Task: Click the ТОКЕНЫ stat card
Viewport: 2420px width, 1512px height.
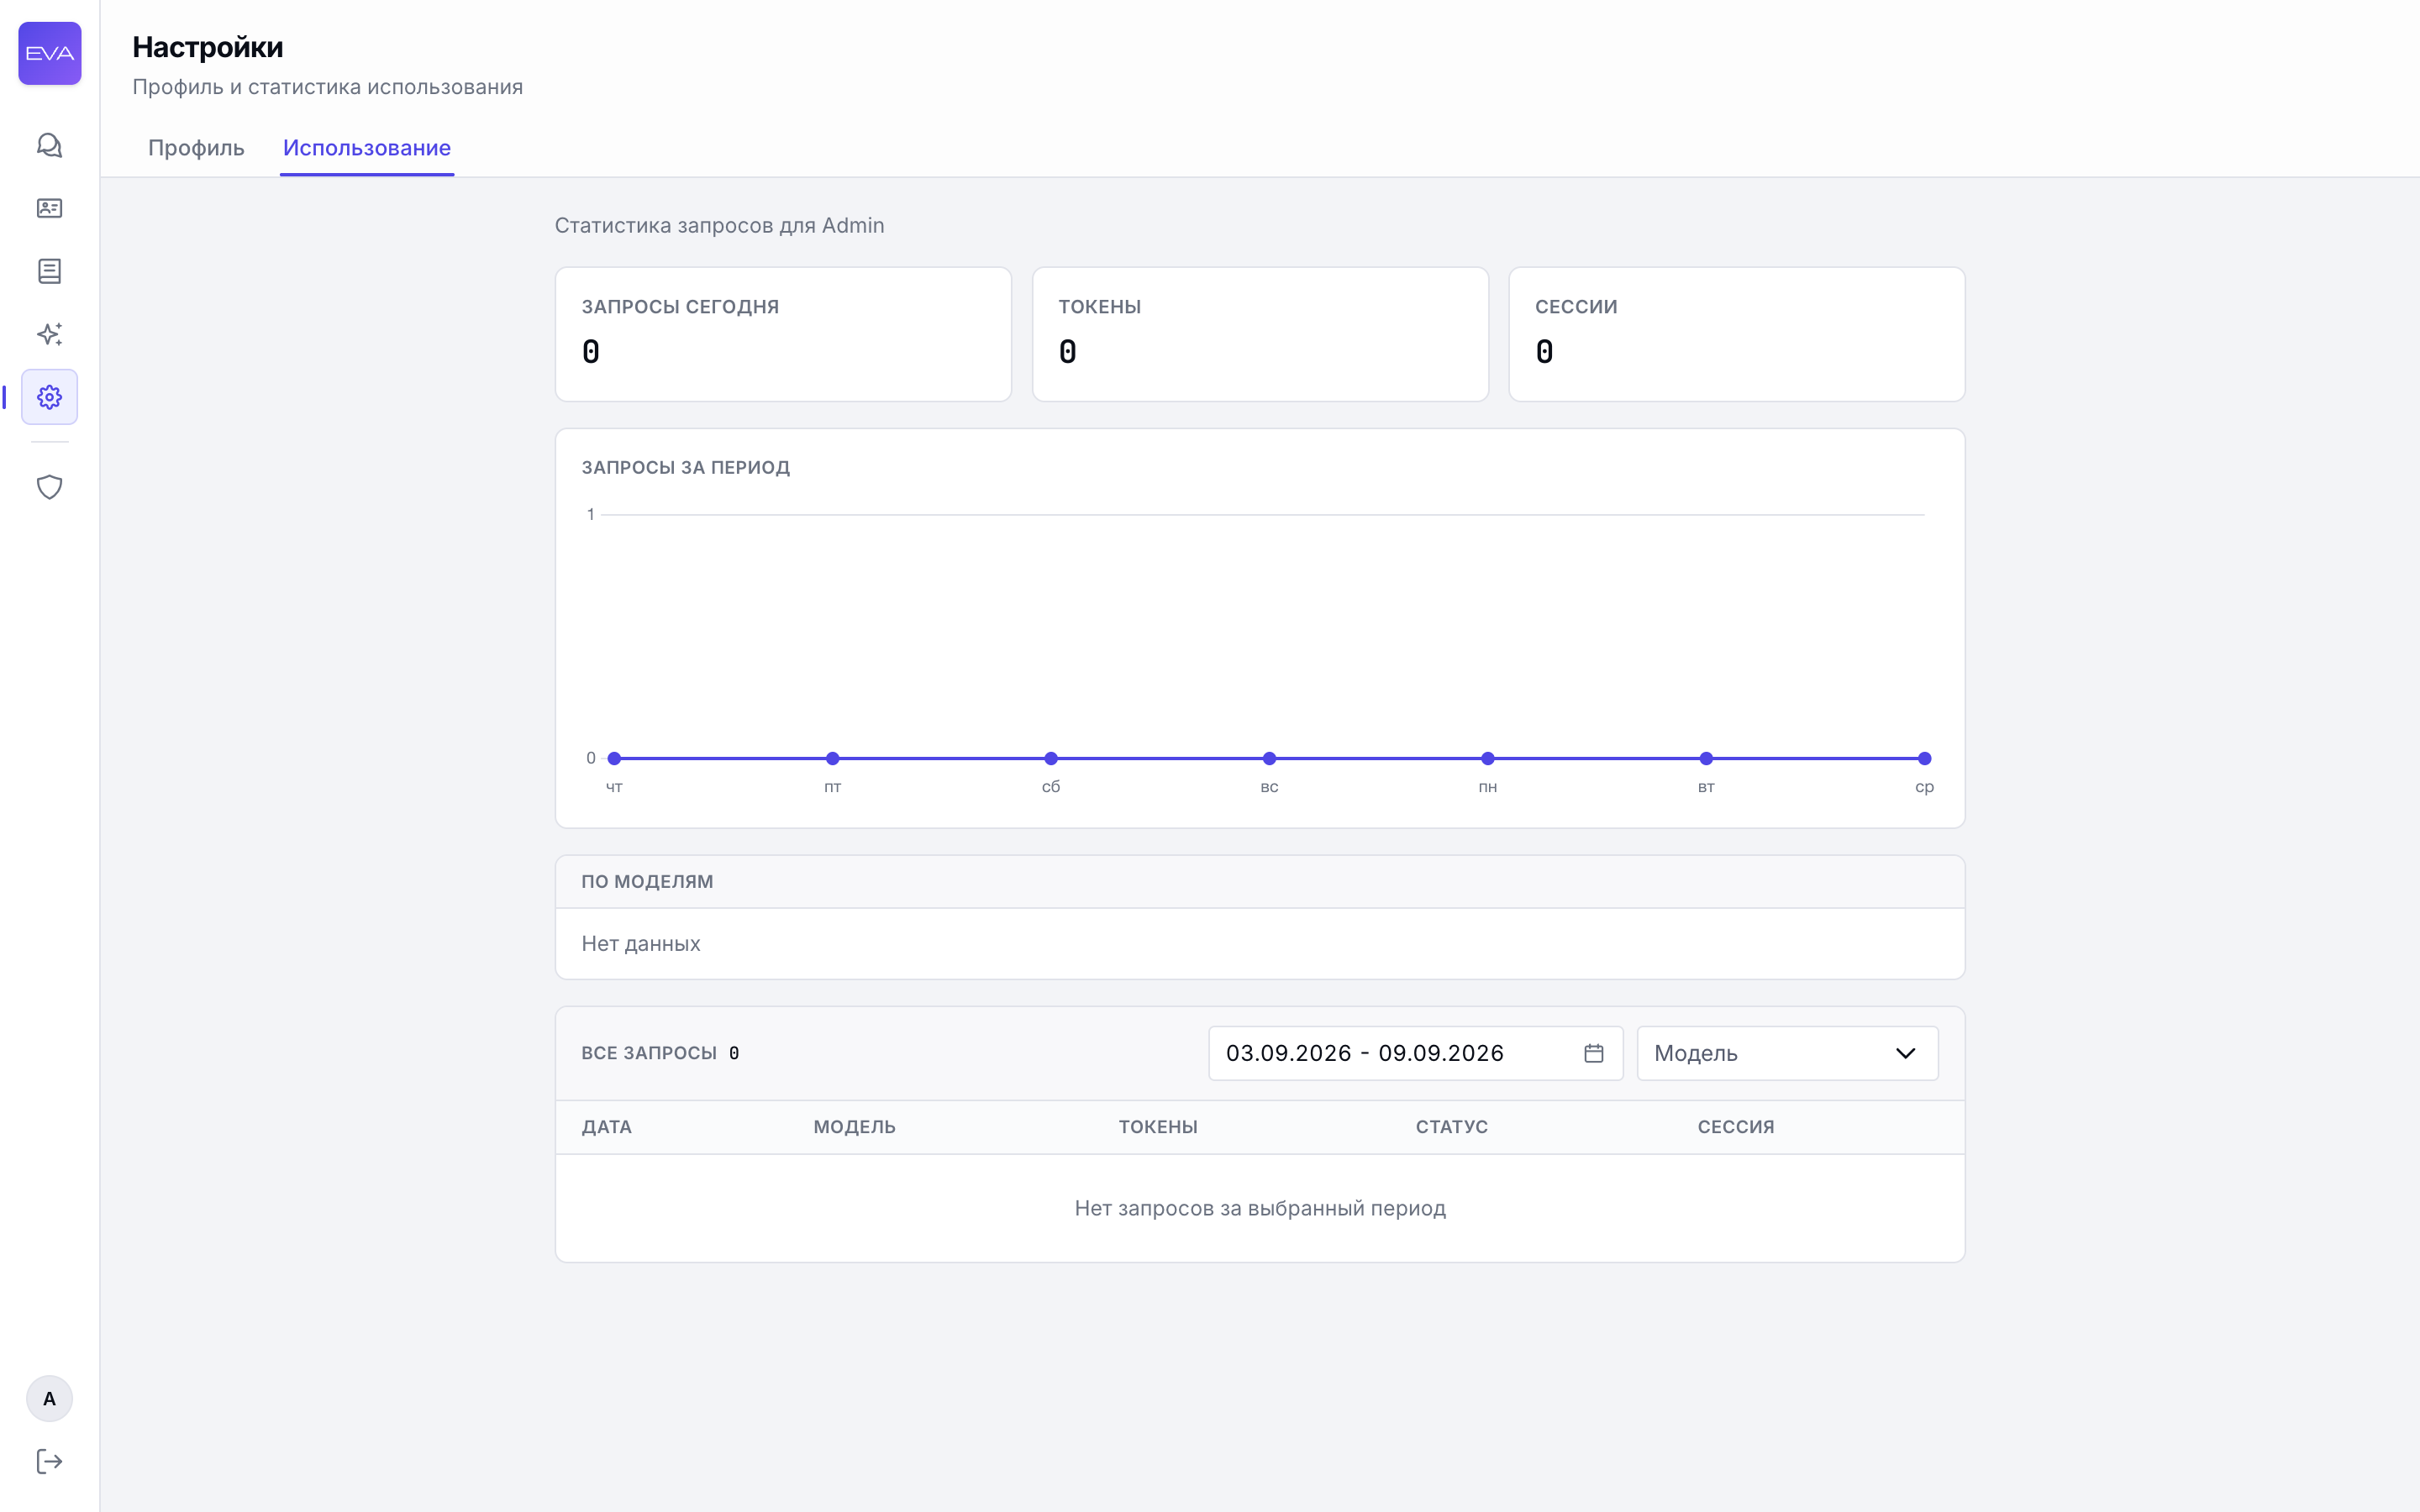Action: (x=1260, y=334)
